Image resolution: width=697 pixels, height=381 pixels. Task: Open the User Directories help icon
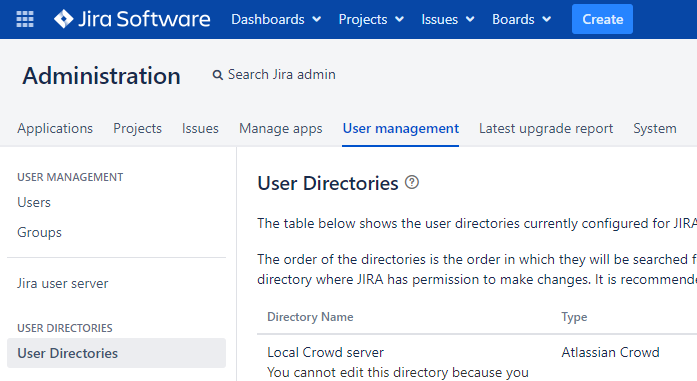pos(412,182)
